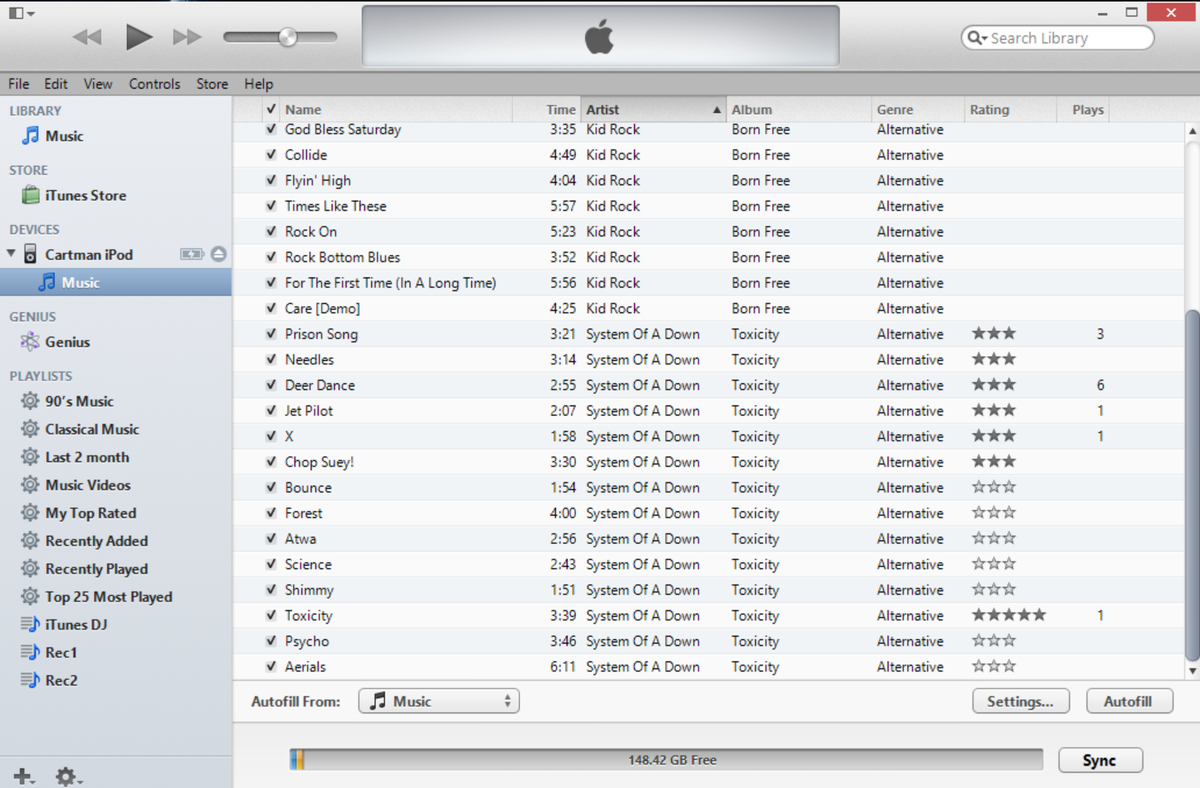Select the 90's Music playlist
The width and height of the screenshot is (1200, 788).
(79, 401)
